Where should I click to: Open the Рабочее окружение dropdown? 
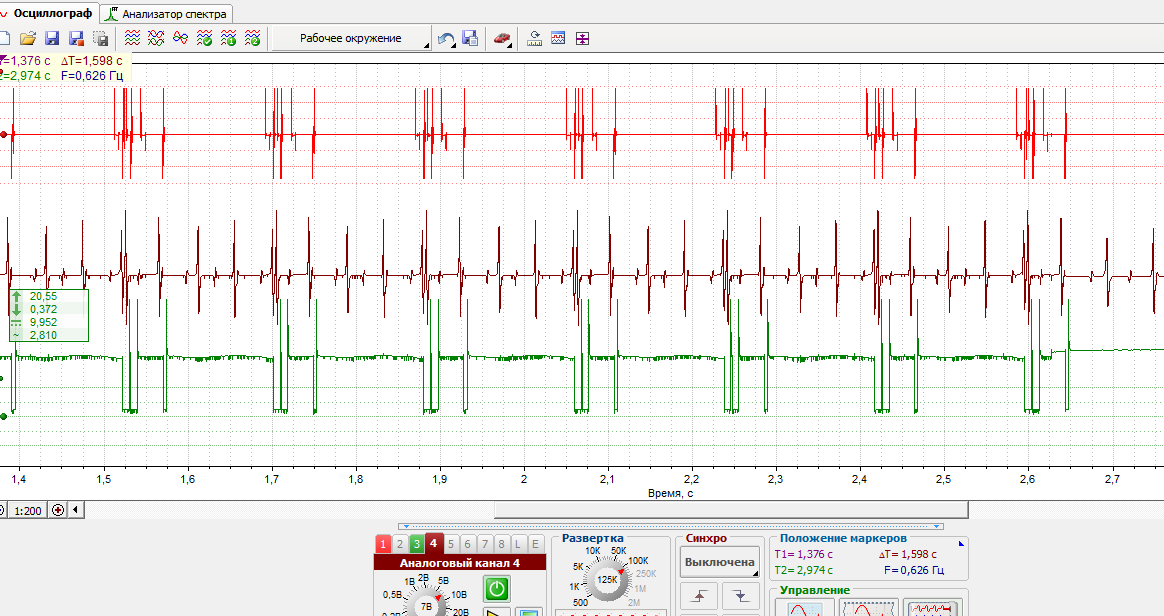[351, 38]
